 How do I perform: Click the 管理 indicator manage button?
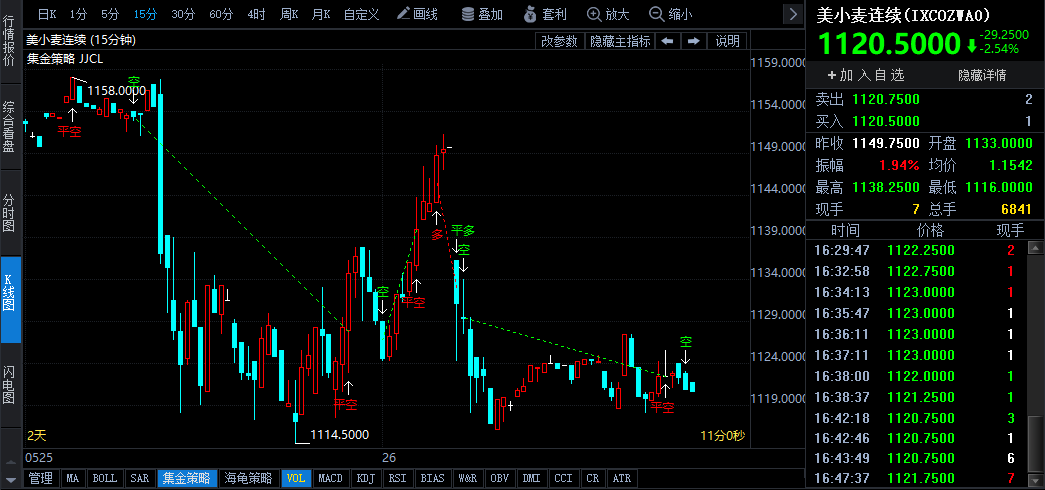[x=41, y=478]
